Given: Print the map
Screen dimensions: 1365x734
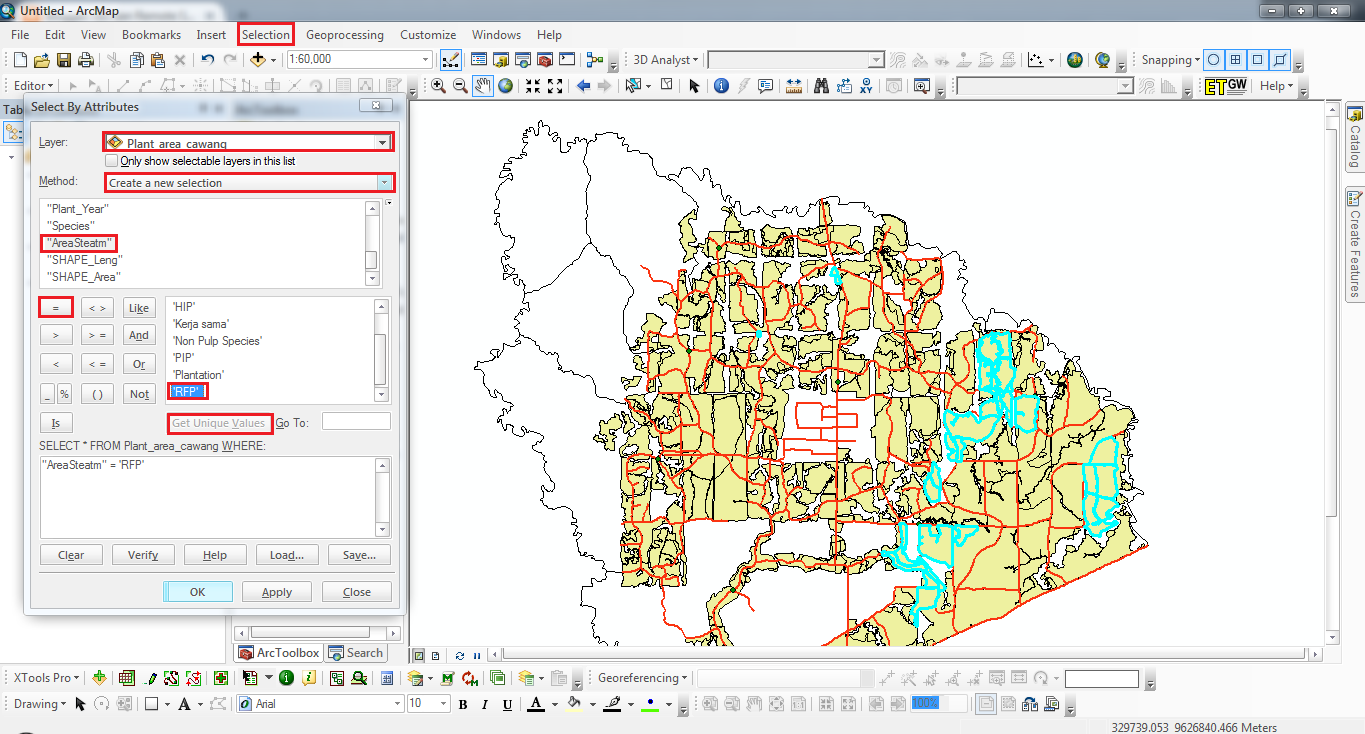Looking at the screenshot, I should click(86, 60).
